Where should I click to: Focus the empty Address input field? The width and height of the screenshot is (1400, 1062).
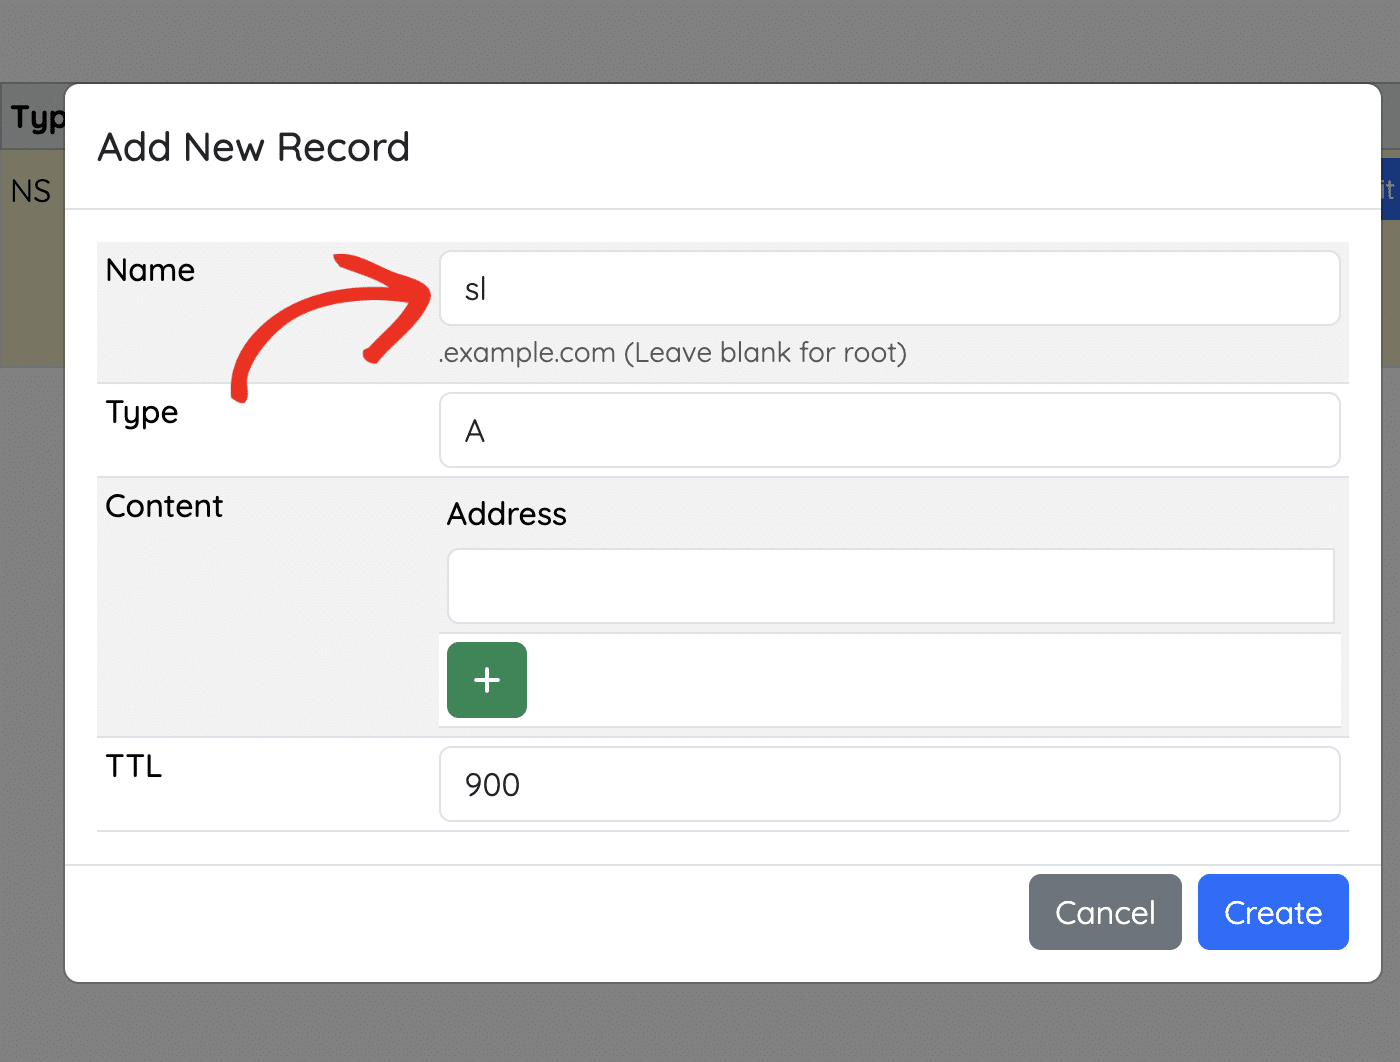pyautogui.click(x=890, y=586)
